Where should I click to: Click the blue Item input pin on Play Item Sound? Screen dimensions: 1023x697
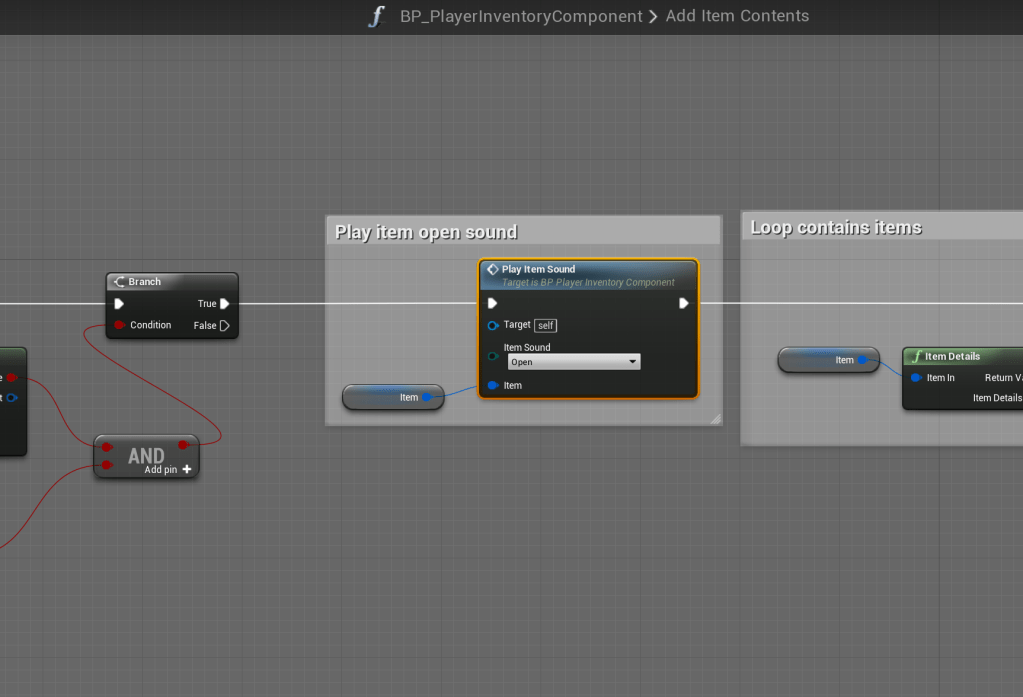click(493, 385)
